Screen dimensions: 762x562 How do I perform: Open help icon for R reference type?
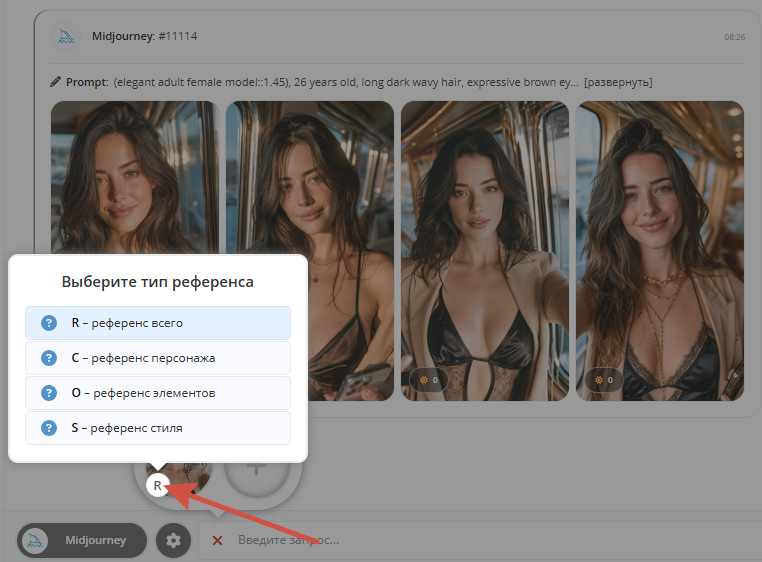pos(49,323)
